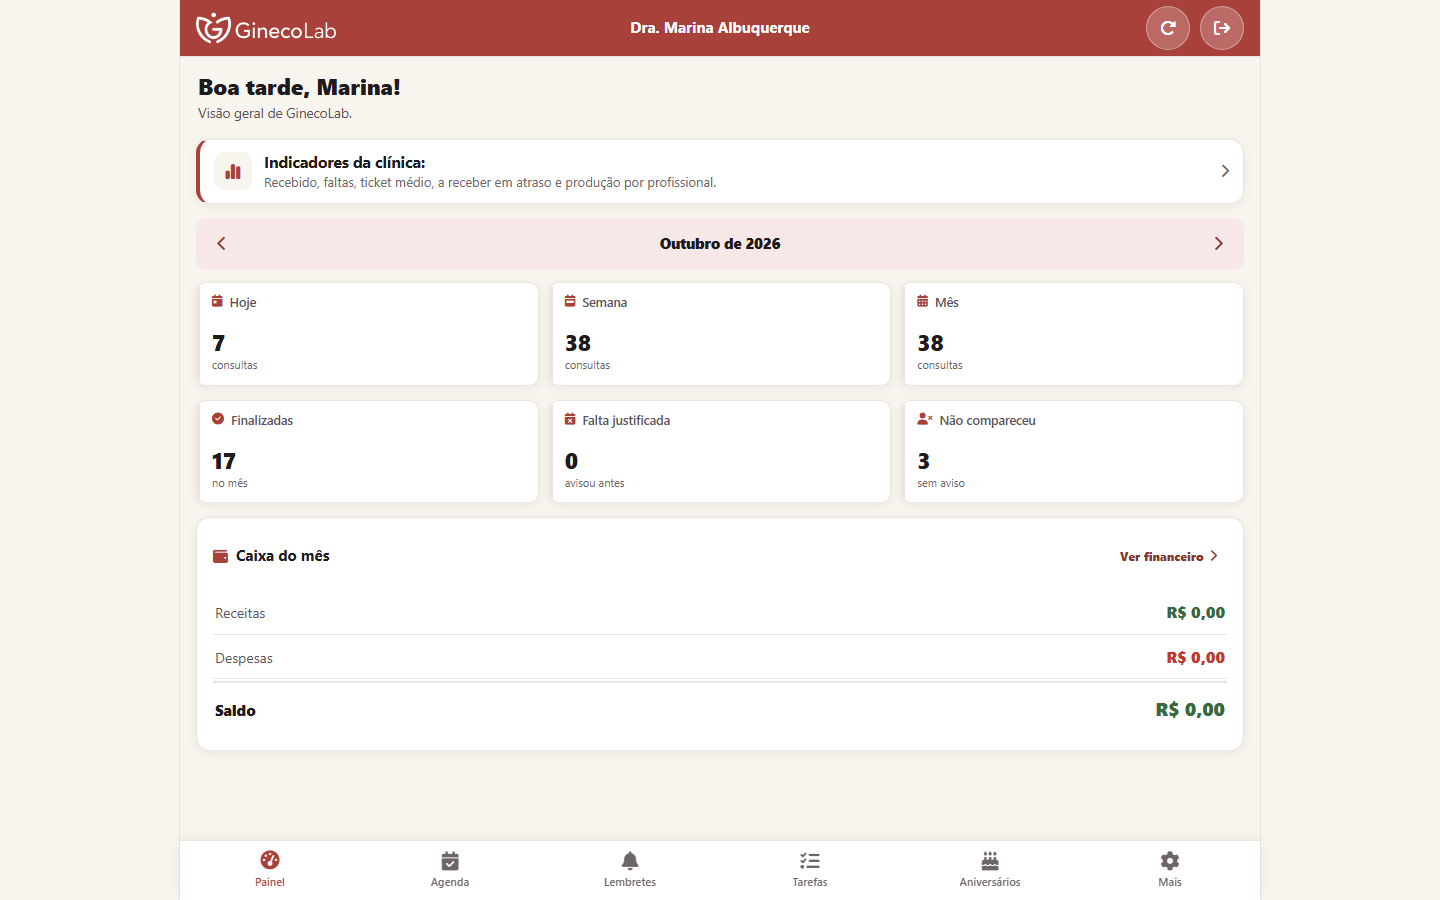Open the Ver financeiro link
This screenshot has width=1440, height=900.
click(x=1169, y=556)
